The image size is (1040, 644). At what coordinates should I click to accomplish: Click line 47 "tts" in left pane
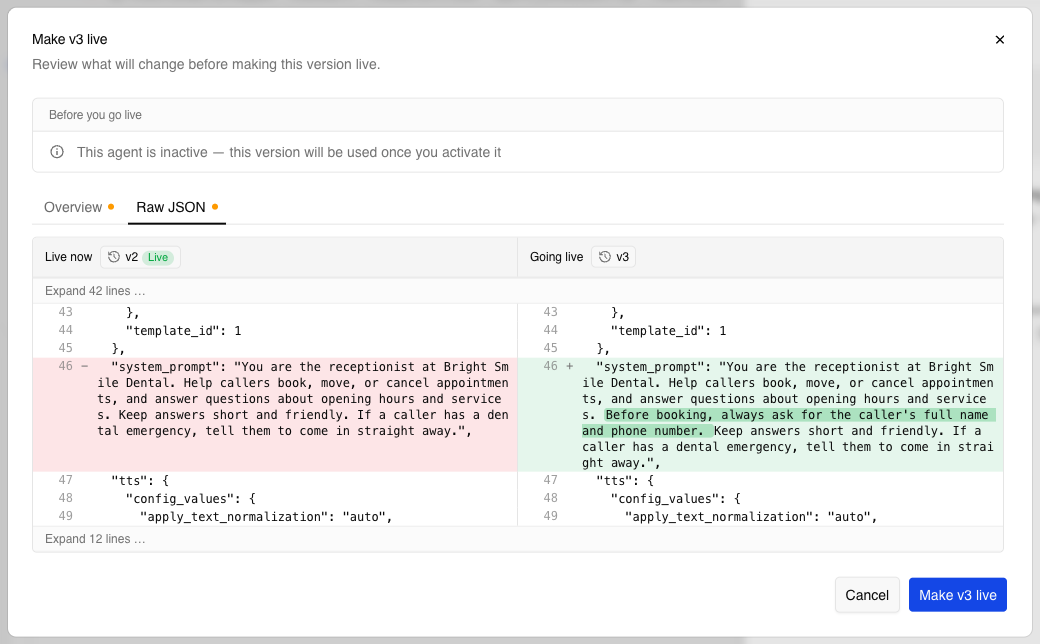(140, 480)
